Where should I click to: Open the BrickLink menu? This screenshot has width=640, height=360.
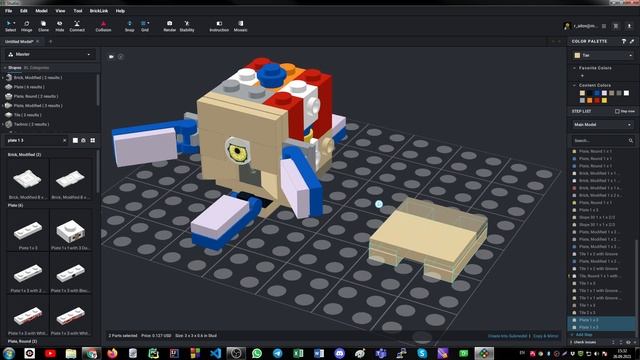click(x=99, y=11)
